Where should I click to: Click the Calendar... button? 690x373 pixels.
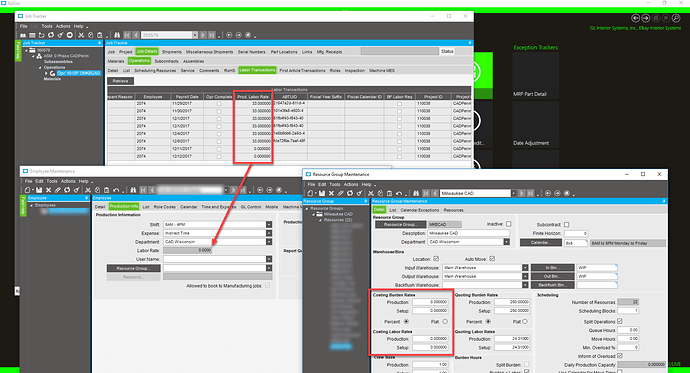pos(540,243)
